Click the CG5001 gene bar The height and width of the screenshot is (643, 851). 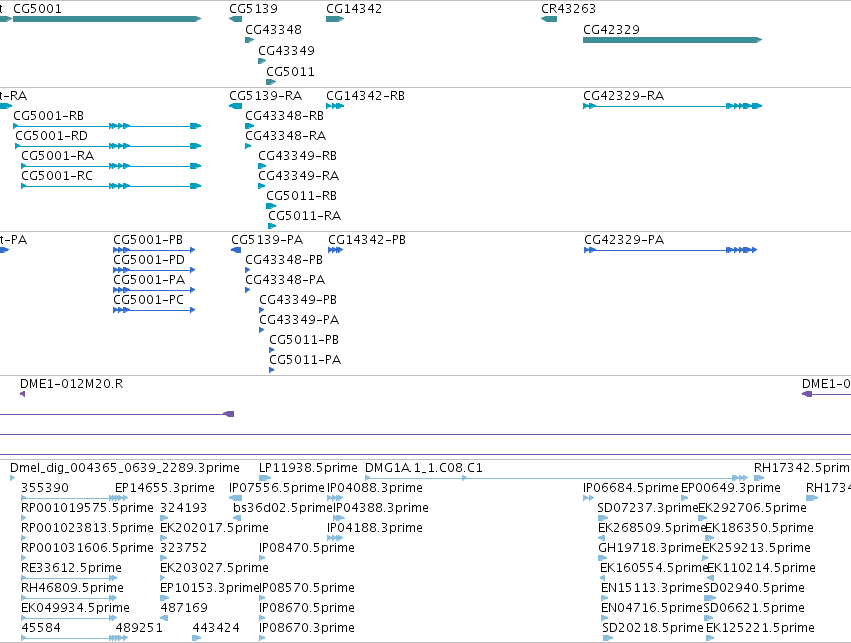pyautogui.click(x=107, y=19)
